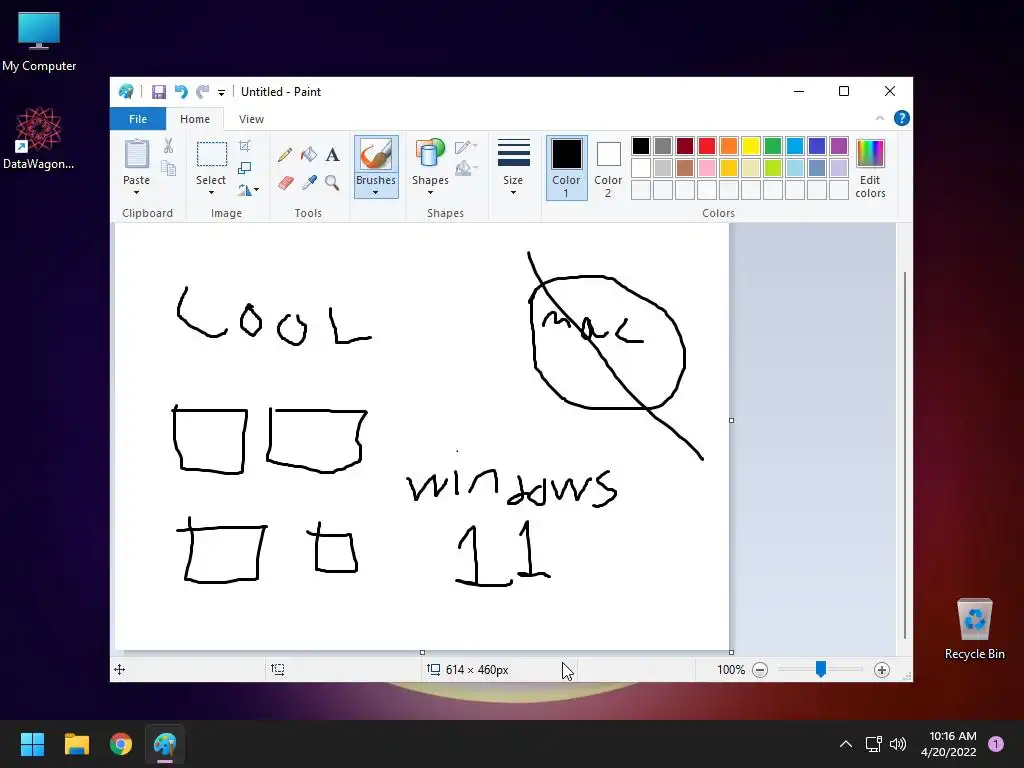Pick the green color swatch

pyautogui.click(x=773, y=146)
